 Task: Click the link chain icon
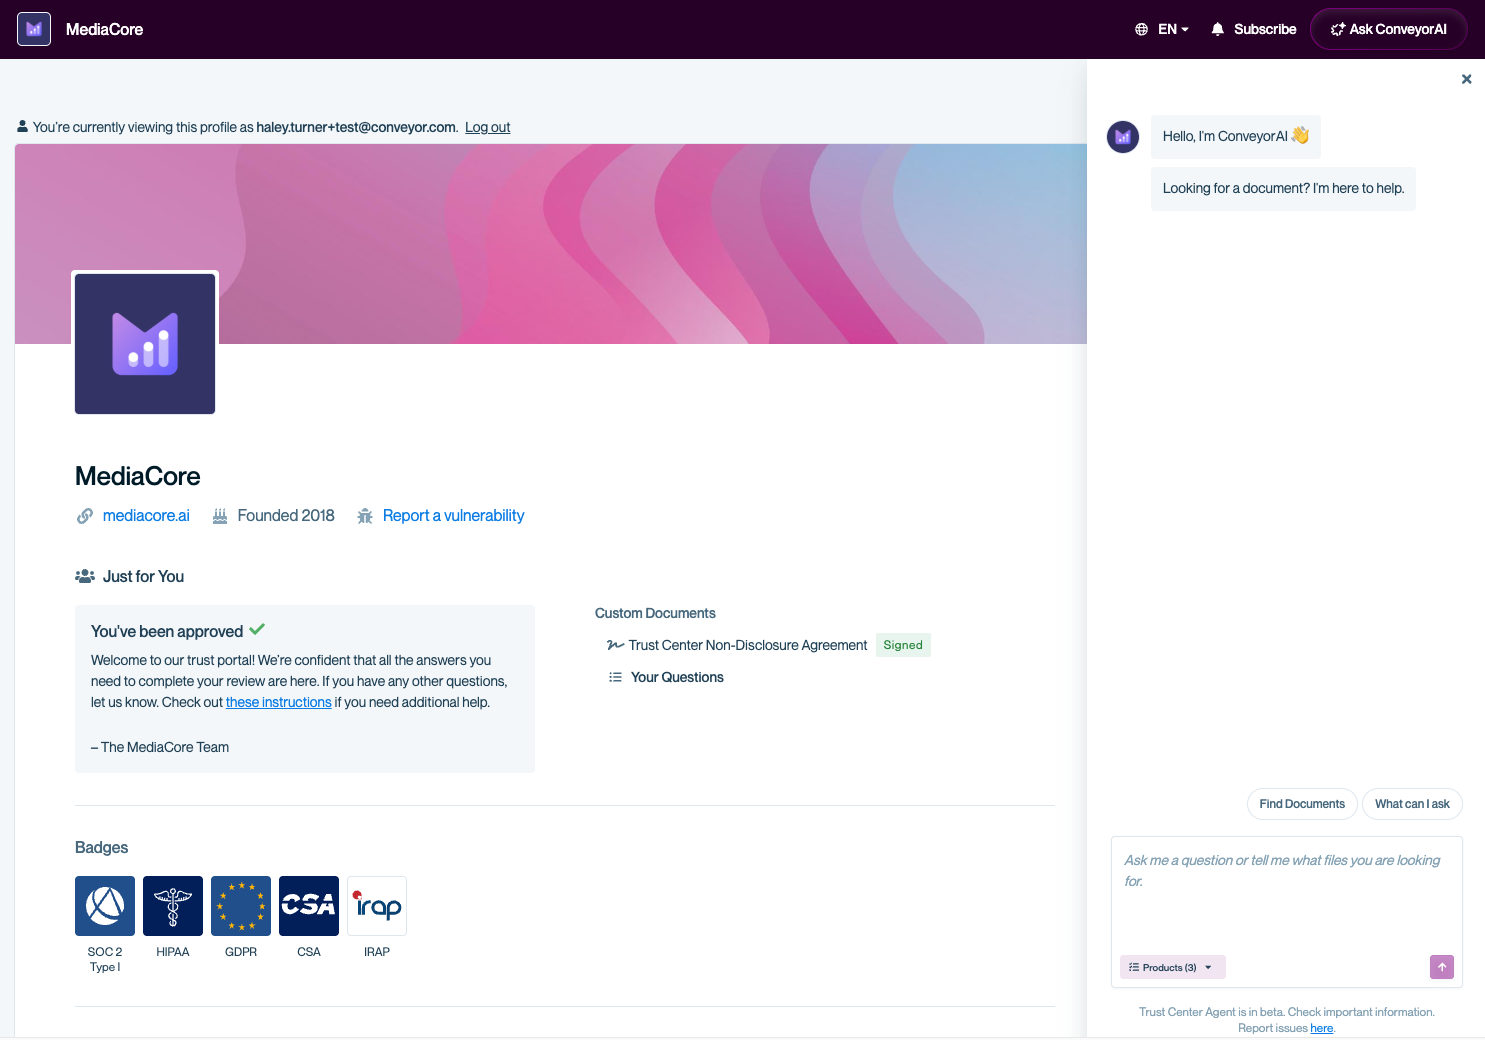pos(85,516)
